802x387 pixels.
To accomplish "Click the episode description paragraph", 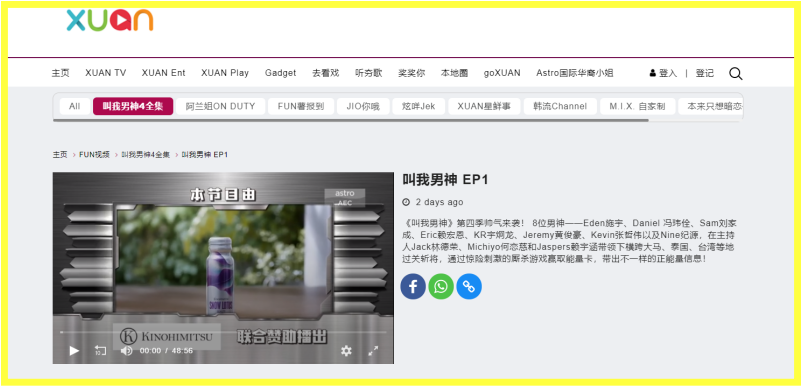I will click(569, 241).
